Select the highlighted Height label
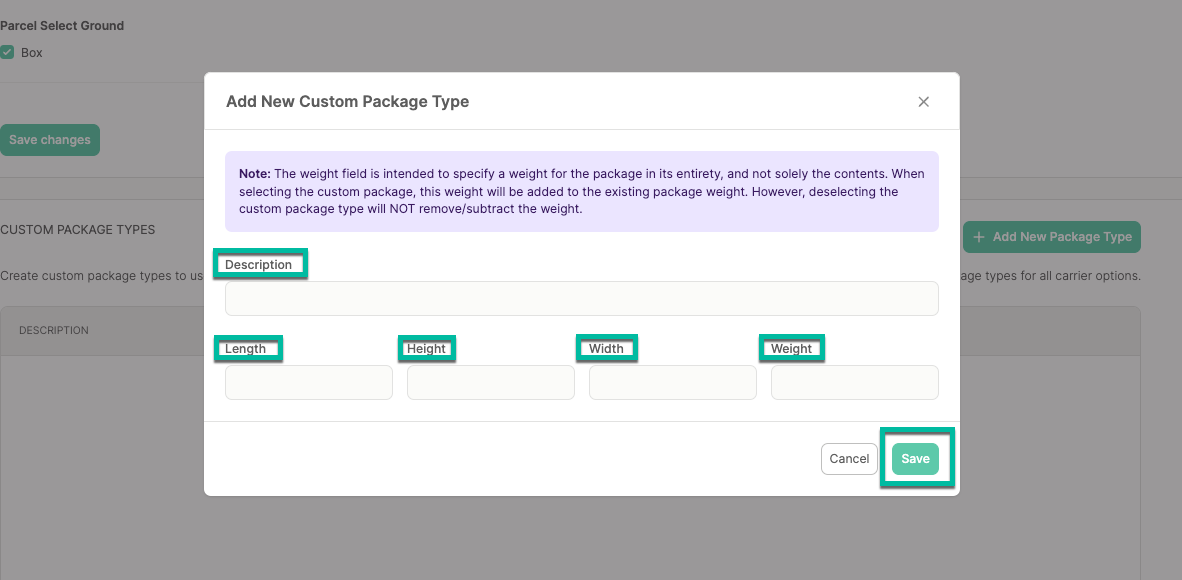The image size is (1182, 580). click(x=426, y=348)
